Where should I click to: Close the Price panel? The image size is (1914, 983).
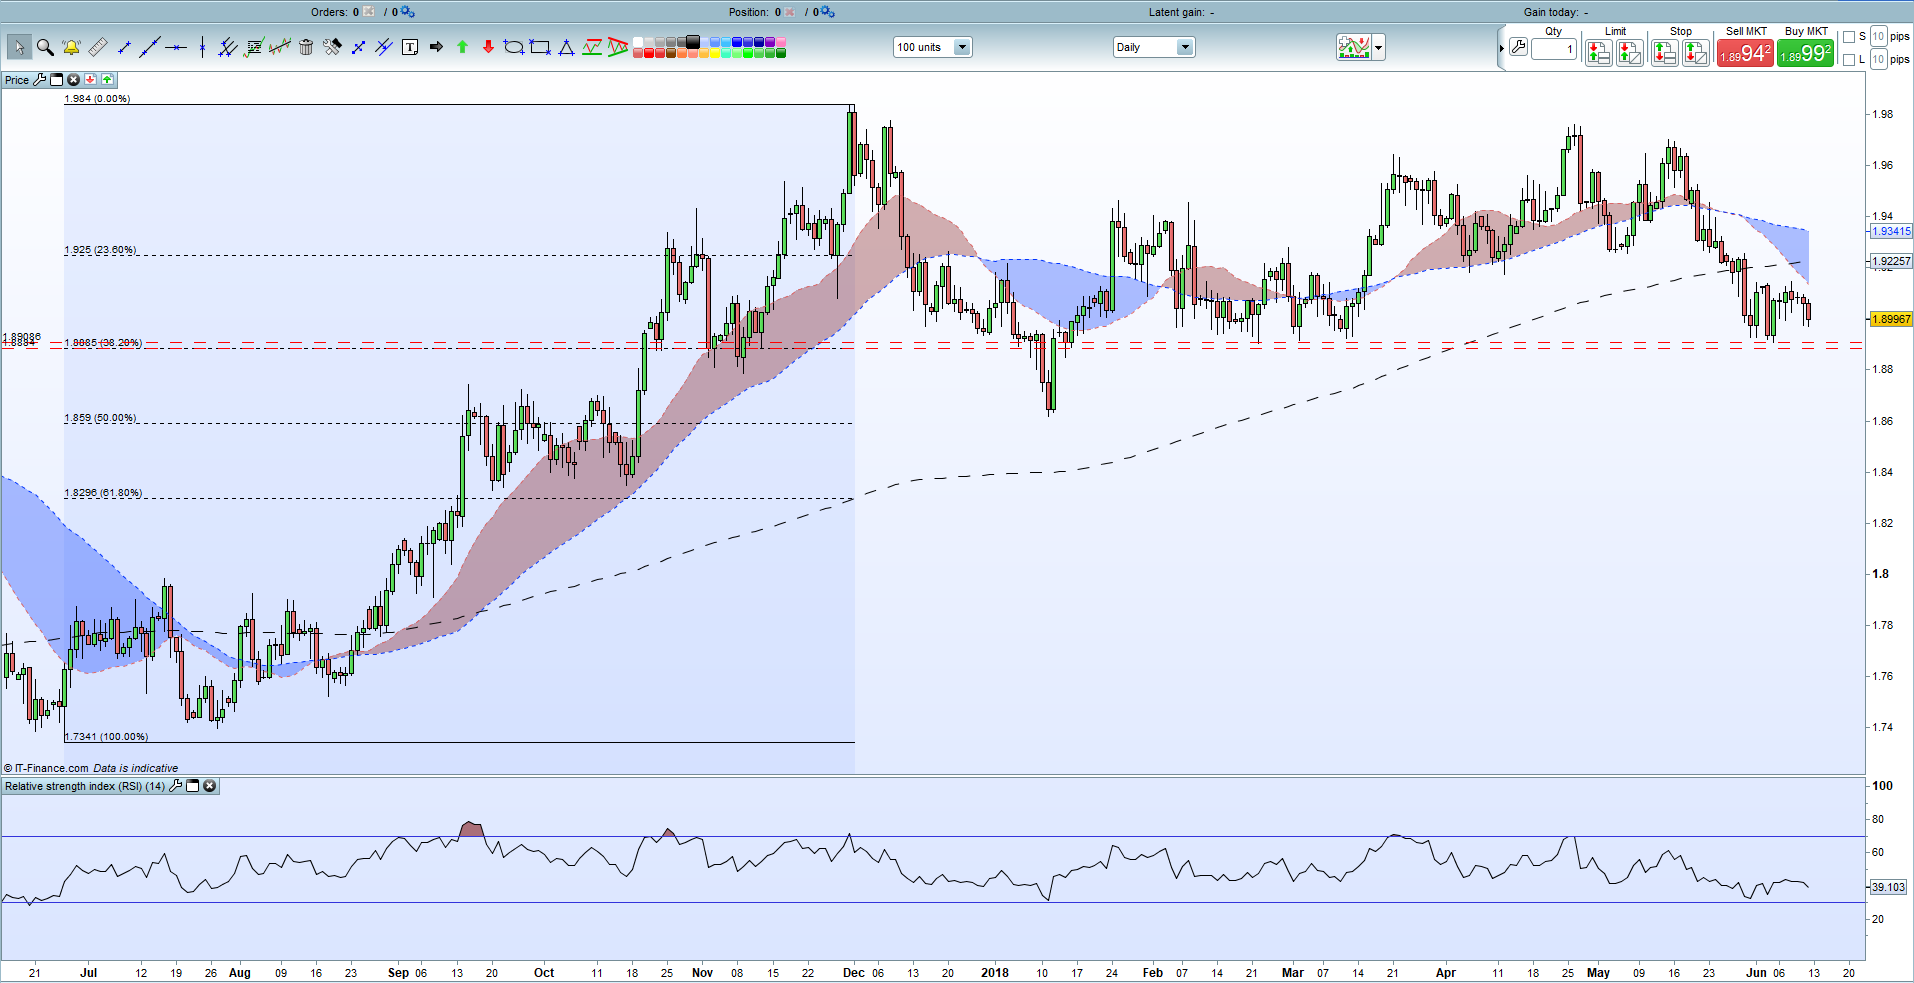pos(73,80)
